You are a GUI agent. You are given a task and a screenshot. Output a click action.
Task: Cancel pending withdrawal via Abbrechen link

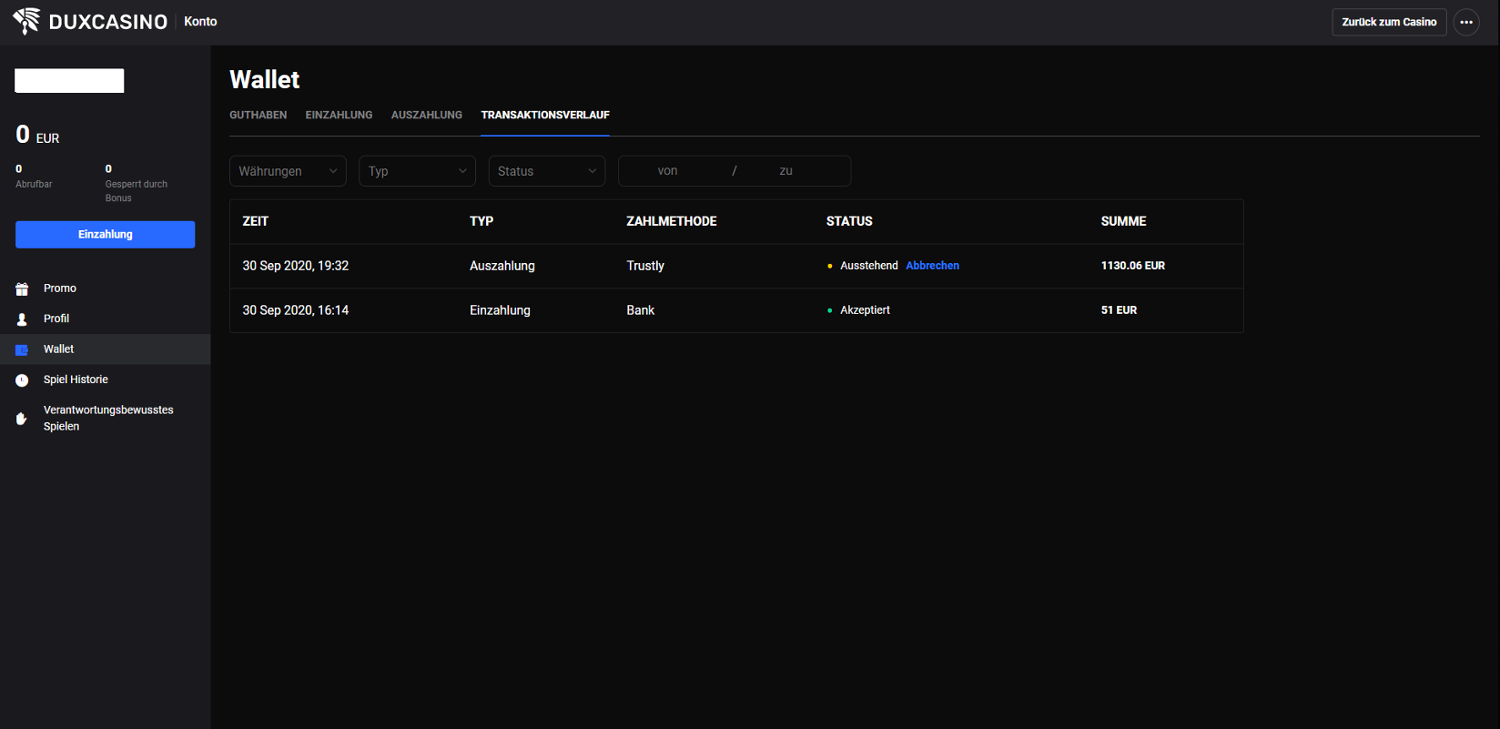pyautogui.click(x=932, y=266)
